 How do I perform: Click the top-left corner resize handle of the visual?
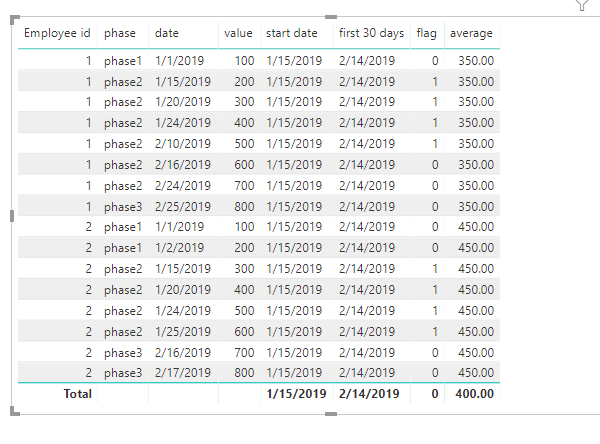coord(15,20)
